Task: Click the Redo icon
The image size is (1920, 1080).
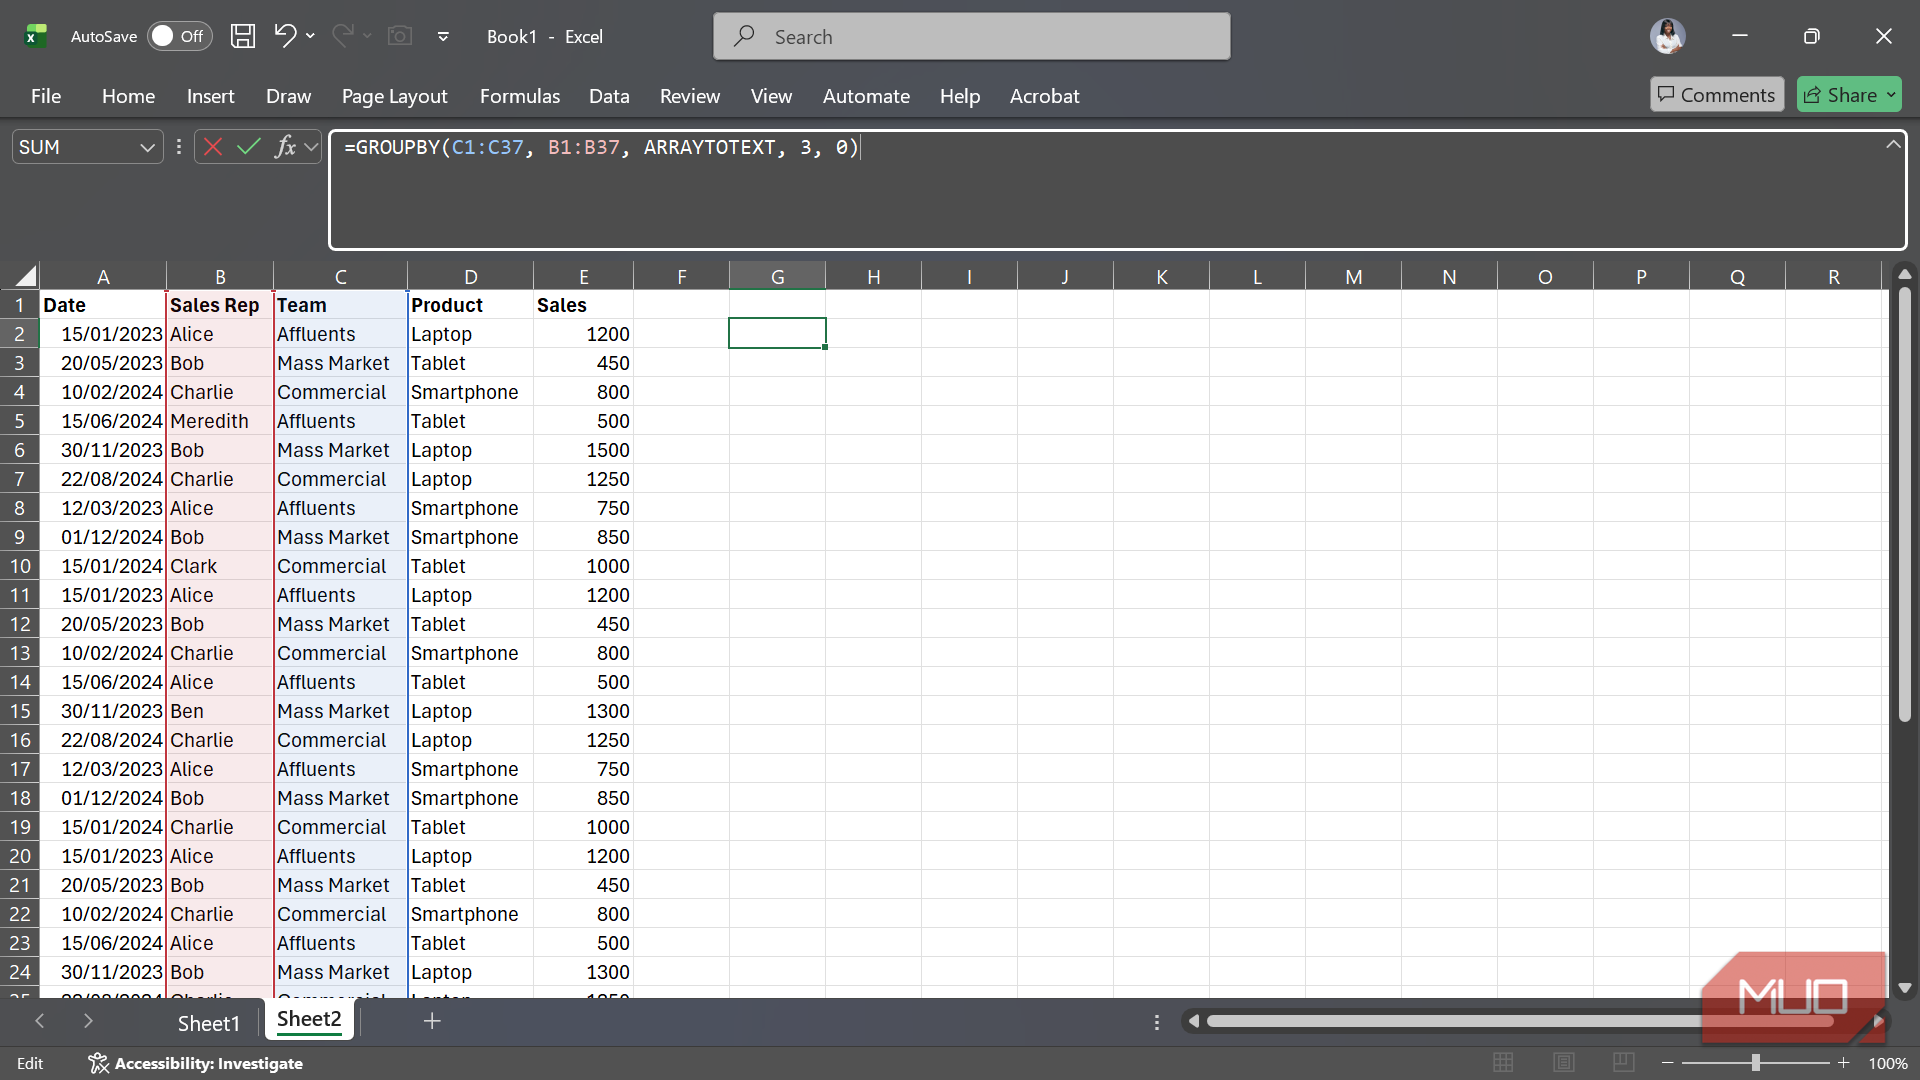Action: click(342, 36)
